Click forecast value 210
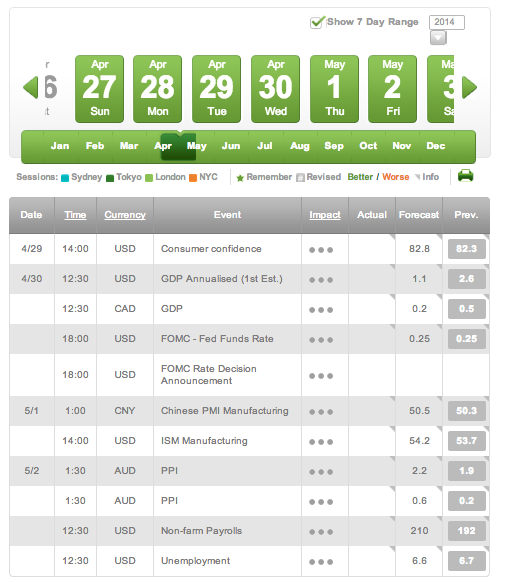 (x=419, y=531)
